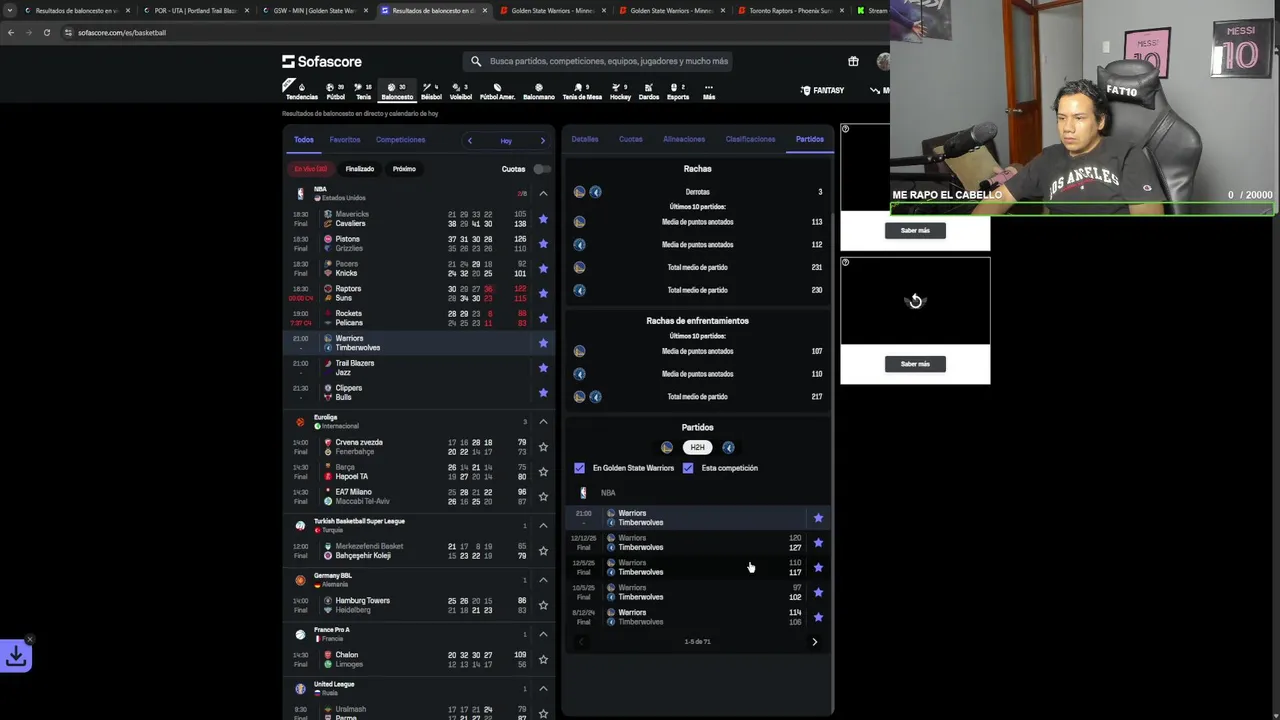The image size is (1280, 720).
Task: Reload the page with the browser refresh button
Action: point(46,32)
